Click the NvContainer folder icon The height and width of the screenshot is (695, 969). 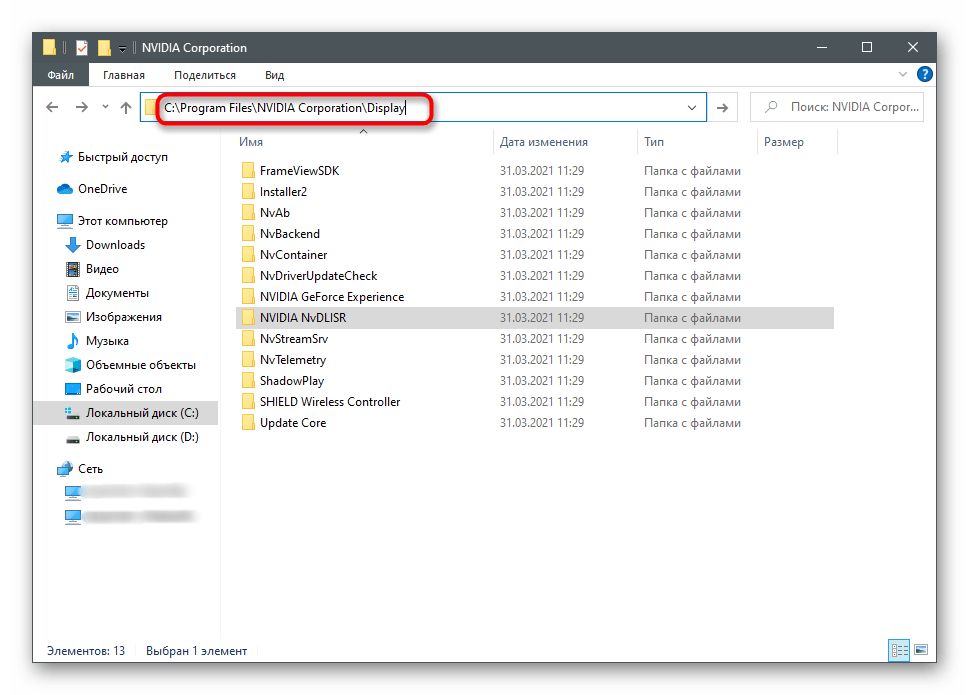[x=248, y=255]
